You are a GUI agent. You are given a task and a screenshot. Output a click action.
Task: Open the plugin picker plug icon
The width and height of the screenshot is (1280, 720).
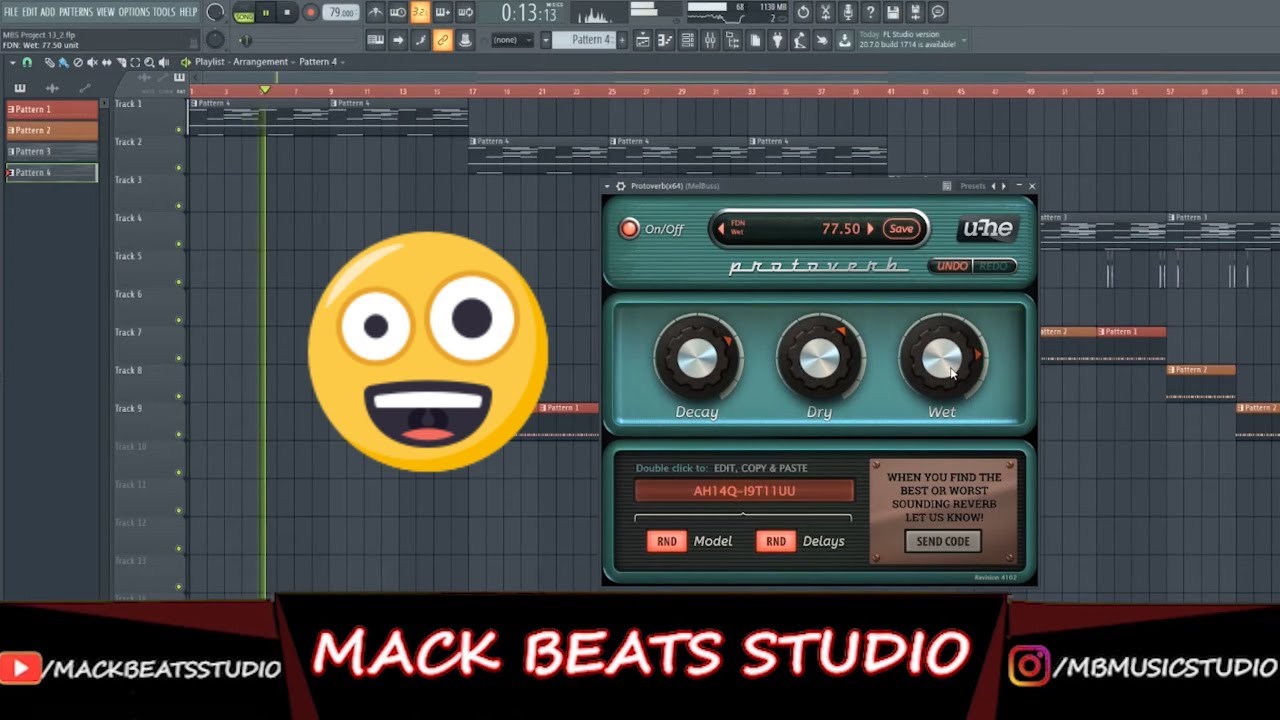coord(778,40)
